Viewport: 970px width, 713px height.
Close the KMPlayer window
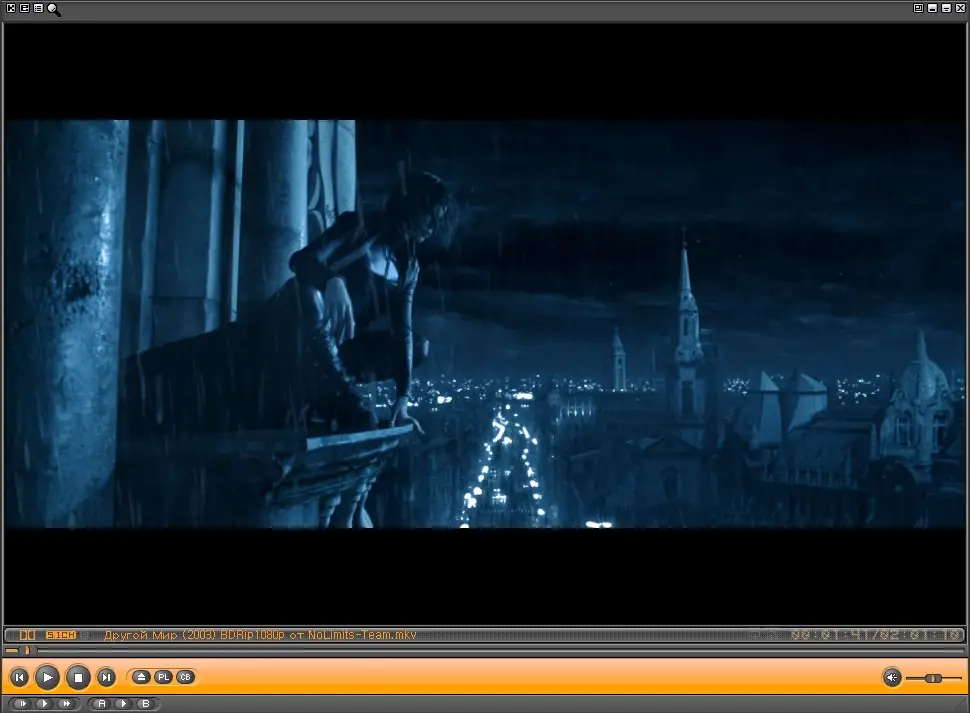pos(960,8)
